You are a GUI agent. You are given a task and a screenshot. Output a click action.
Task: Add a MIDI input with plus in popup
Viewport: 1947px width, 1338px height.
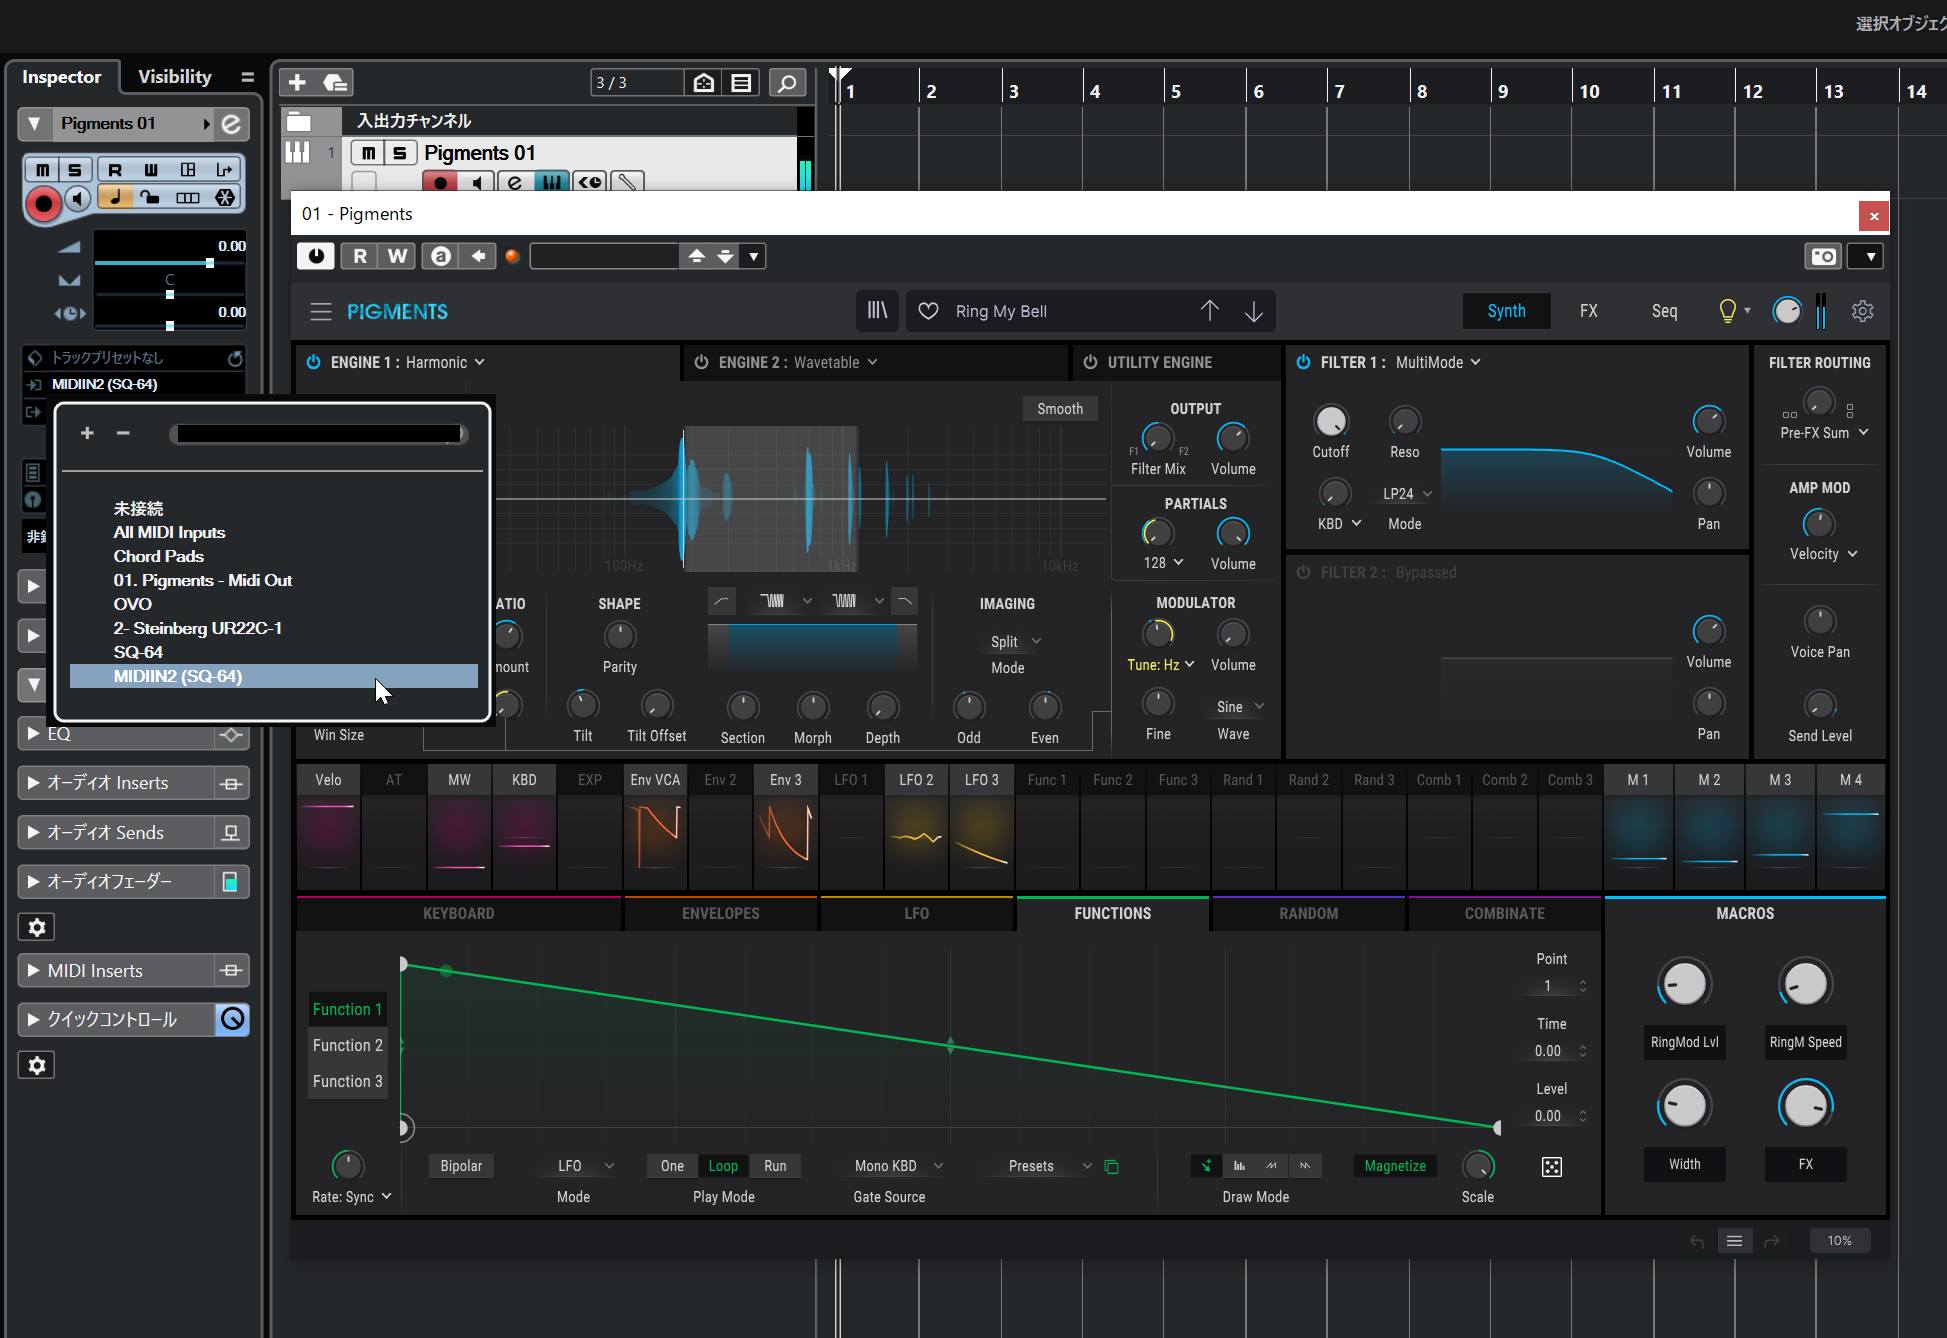tap(87, 433)
